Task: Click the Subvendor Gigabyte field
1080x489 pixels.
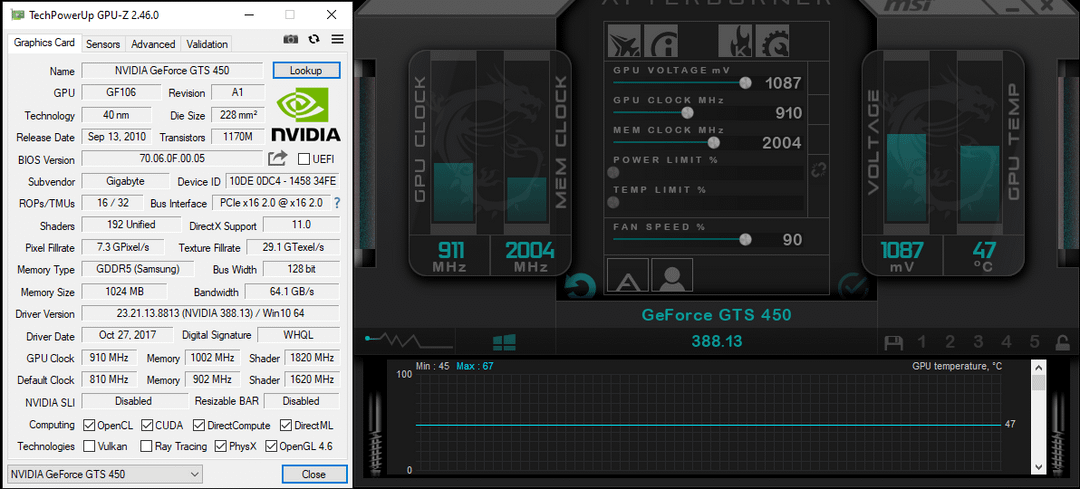Action: click(125, 181)
